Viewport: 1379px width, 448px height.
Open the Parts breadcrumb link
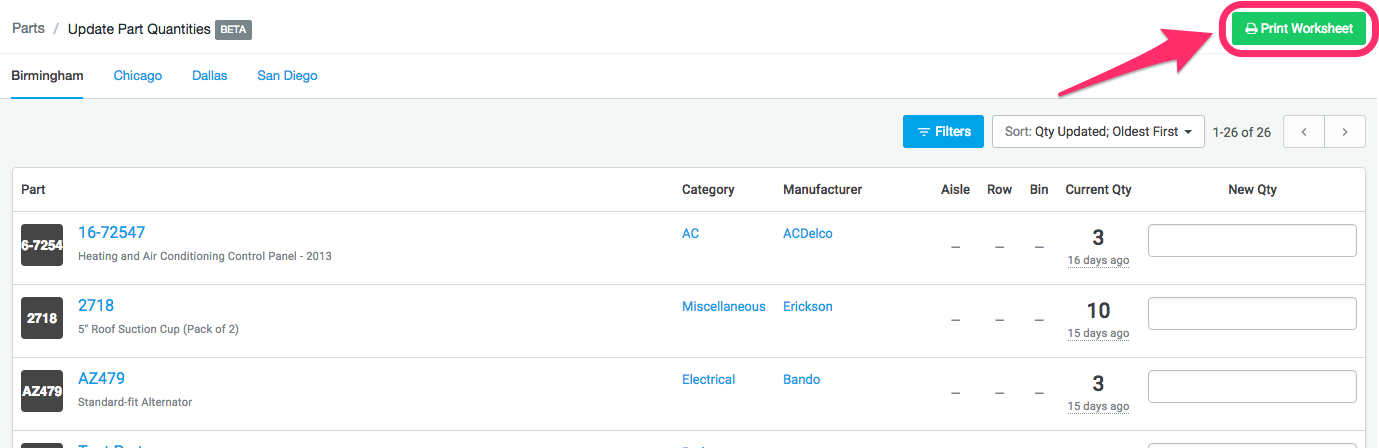coord(28,29)
